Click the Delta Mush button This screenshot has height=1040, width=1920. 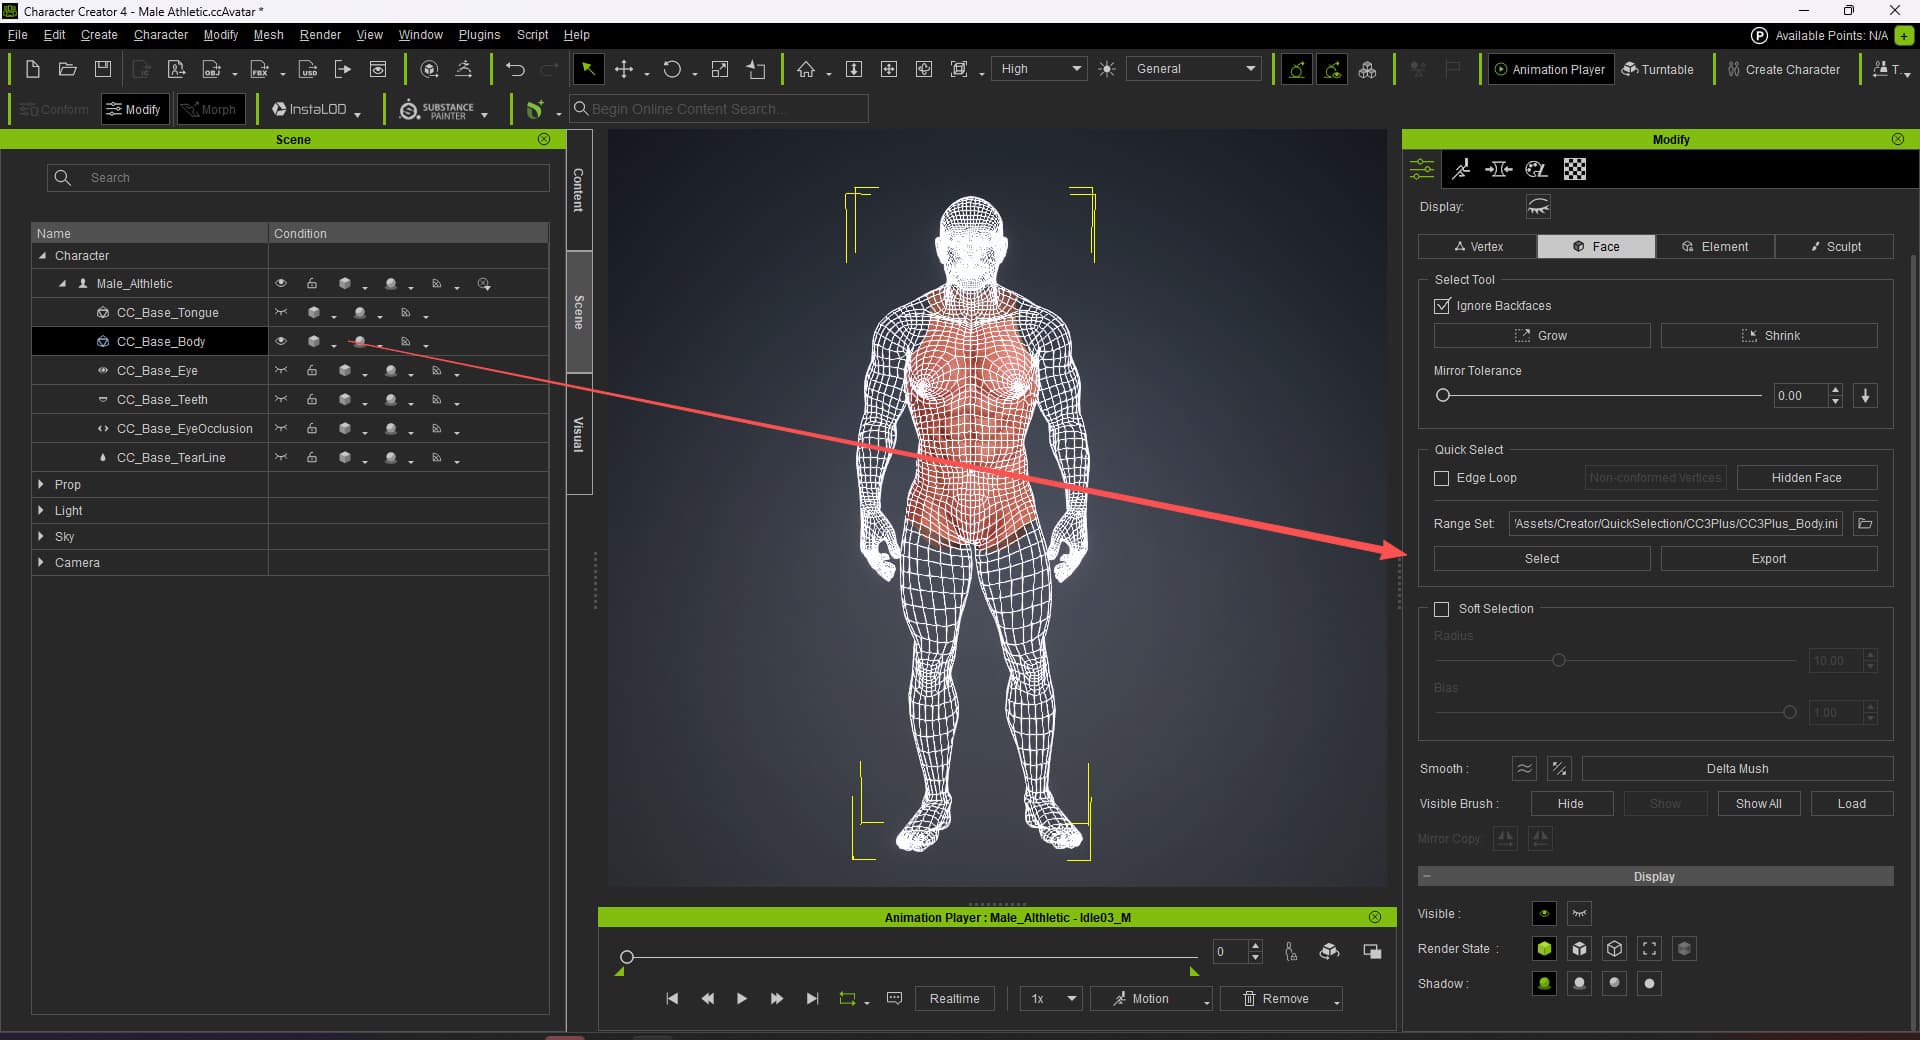pos(1736,768)
